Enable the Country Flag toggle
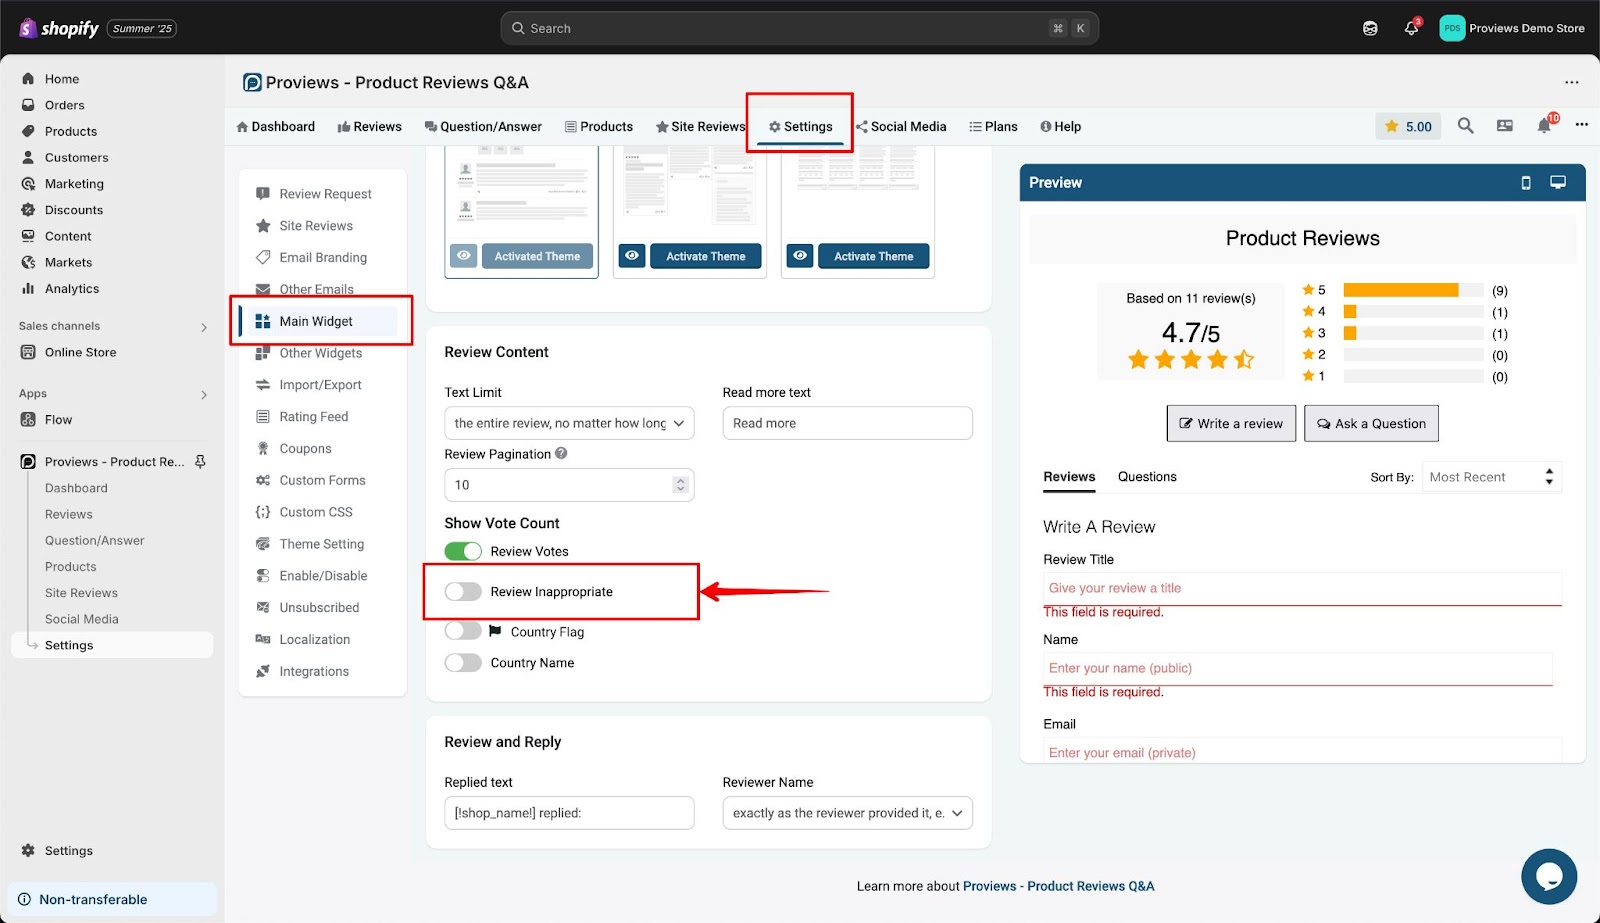 [463, 631]
